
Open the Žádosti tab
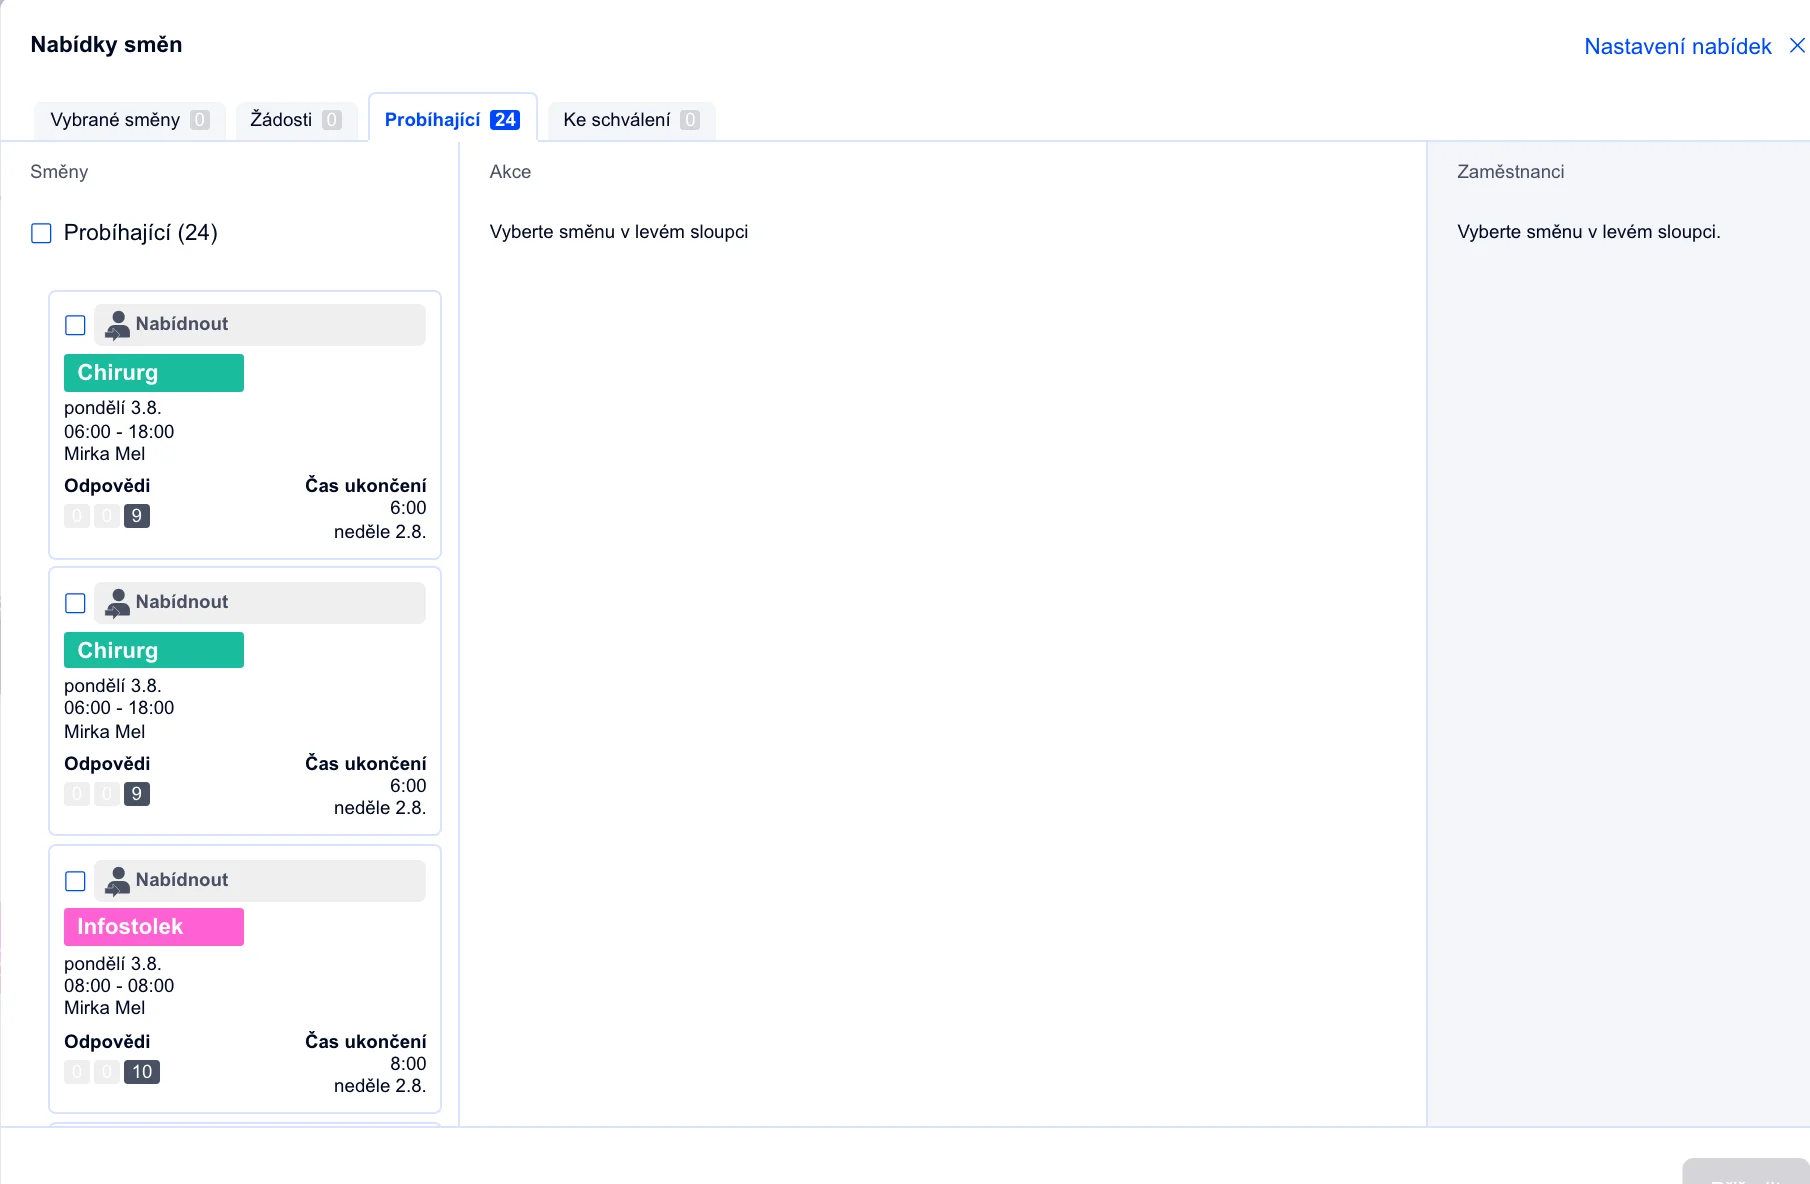pos(296,120)
